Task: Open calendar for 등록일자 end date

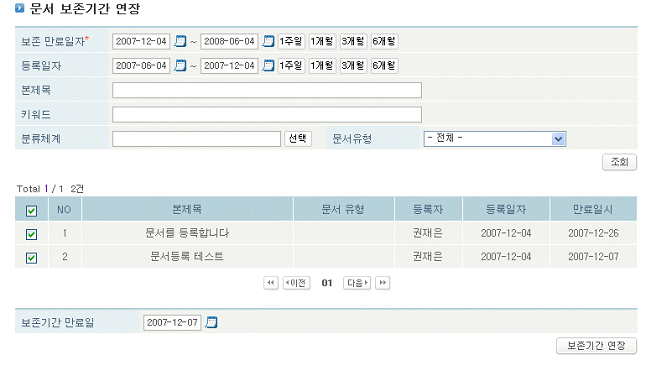Action: tap(268, 65)
